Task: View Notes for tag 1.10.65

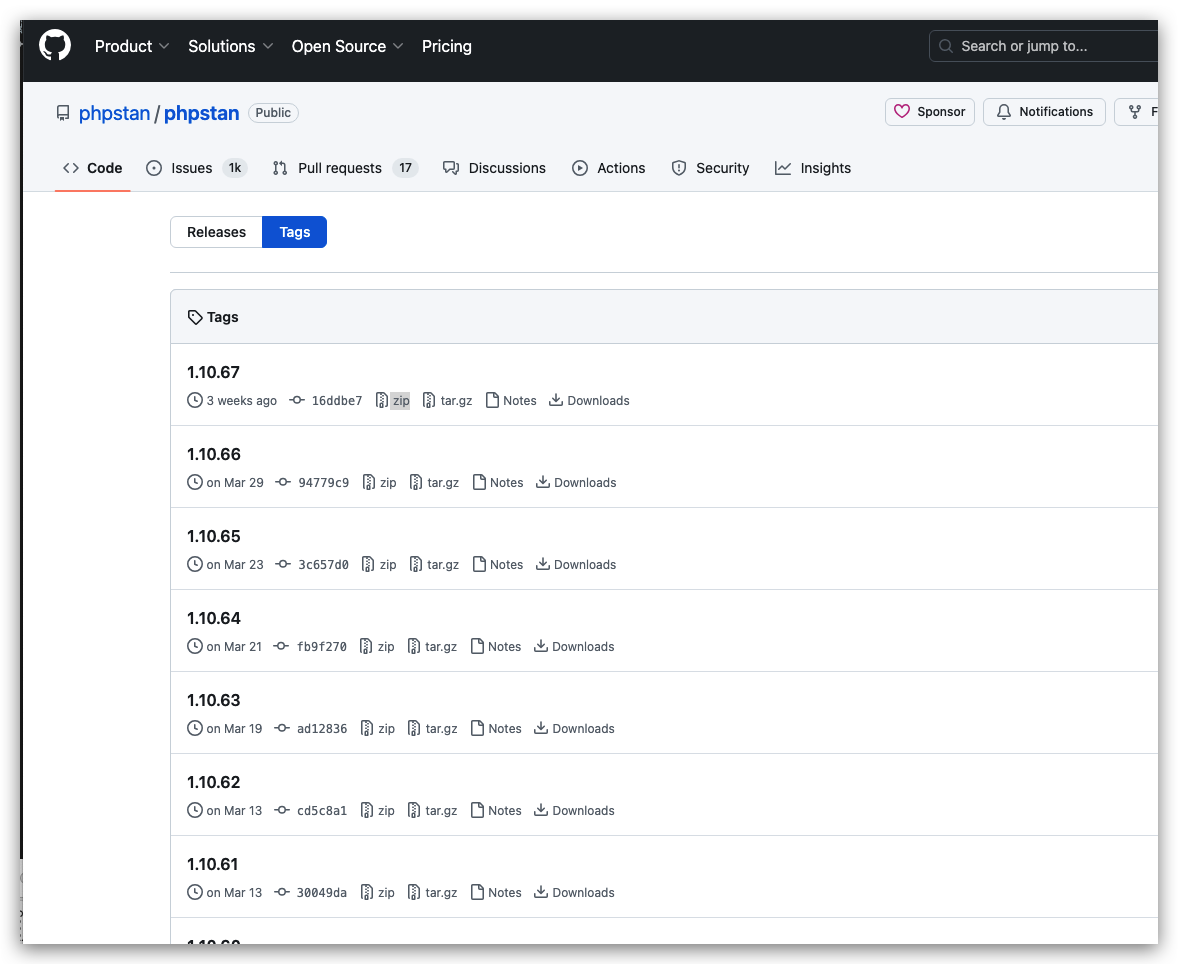Action: [498, 564]
